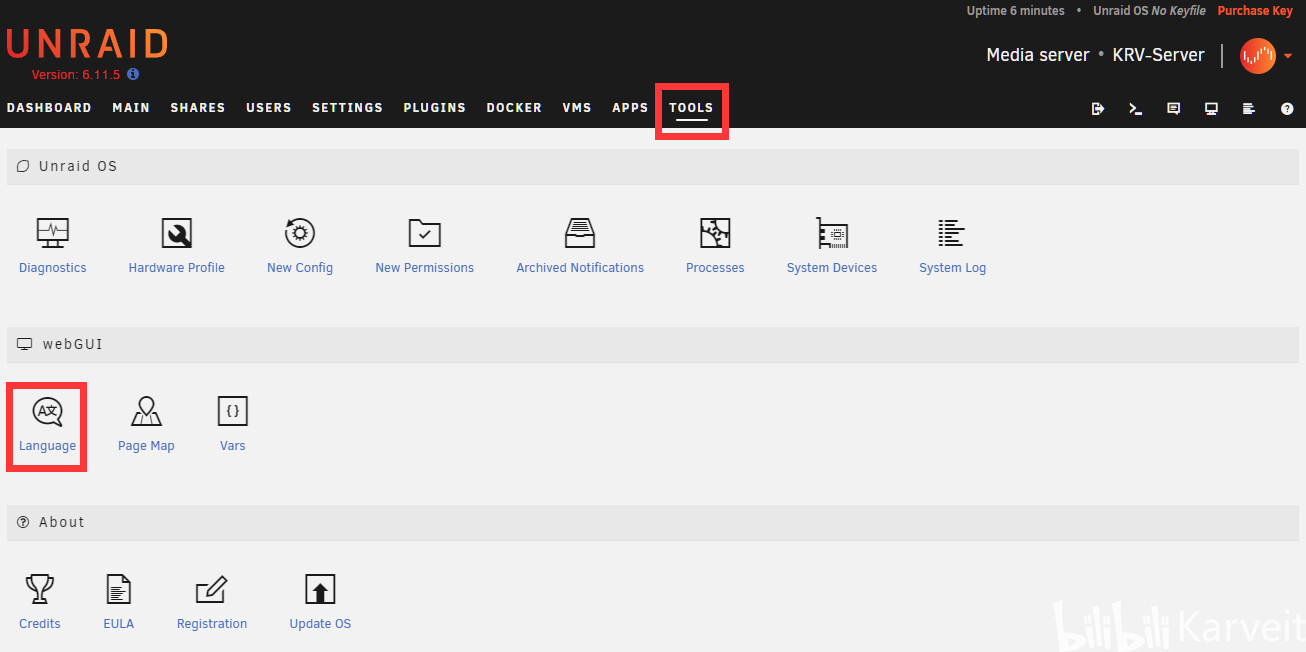Go to the Shares tab

[198, 108]
